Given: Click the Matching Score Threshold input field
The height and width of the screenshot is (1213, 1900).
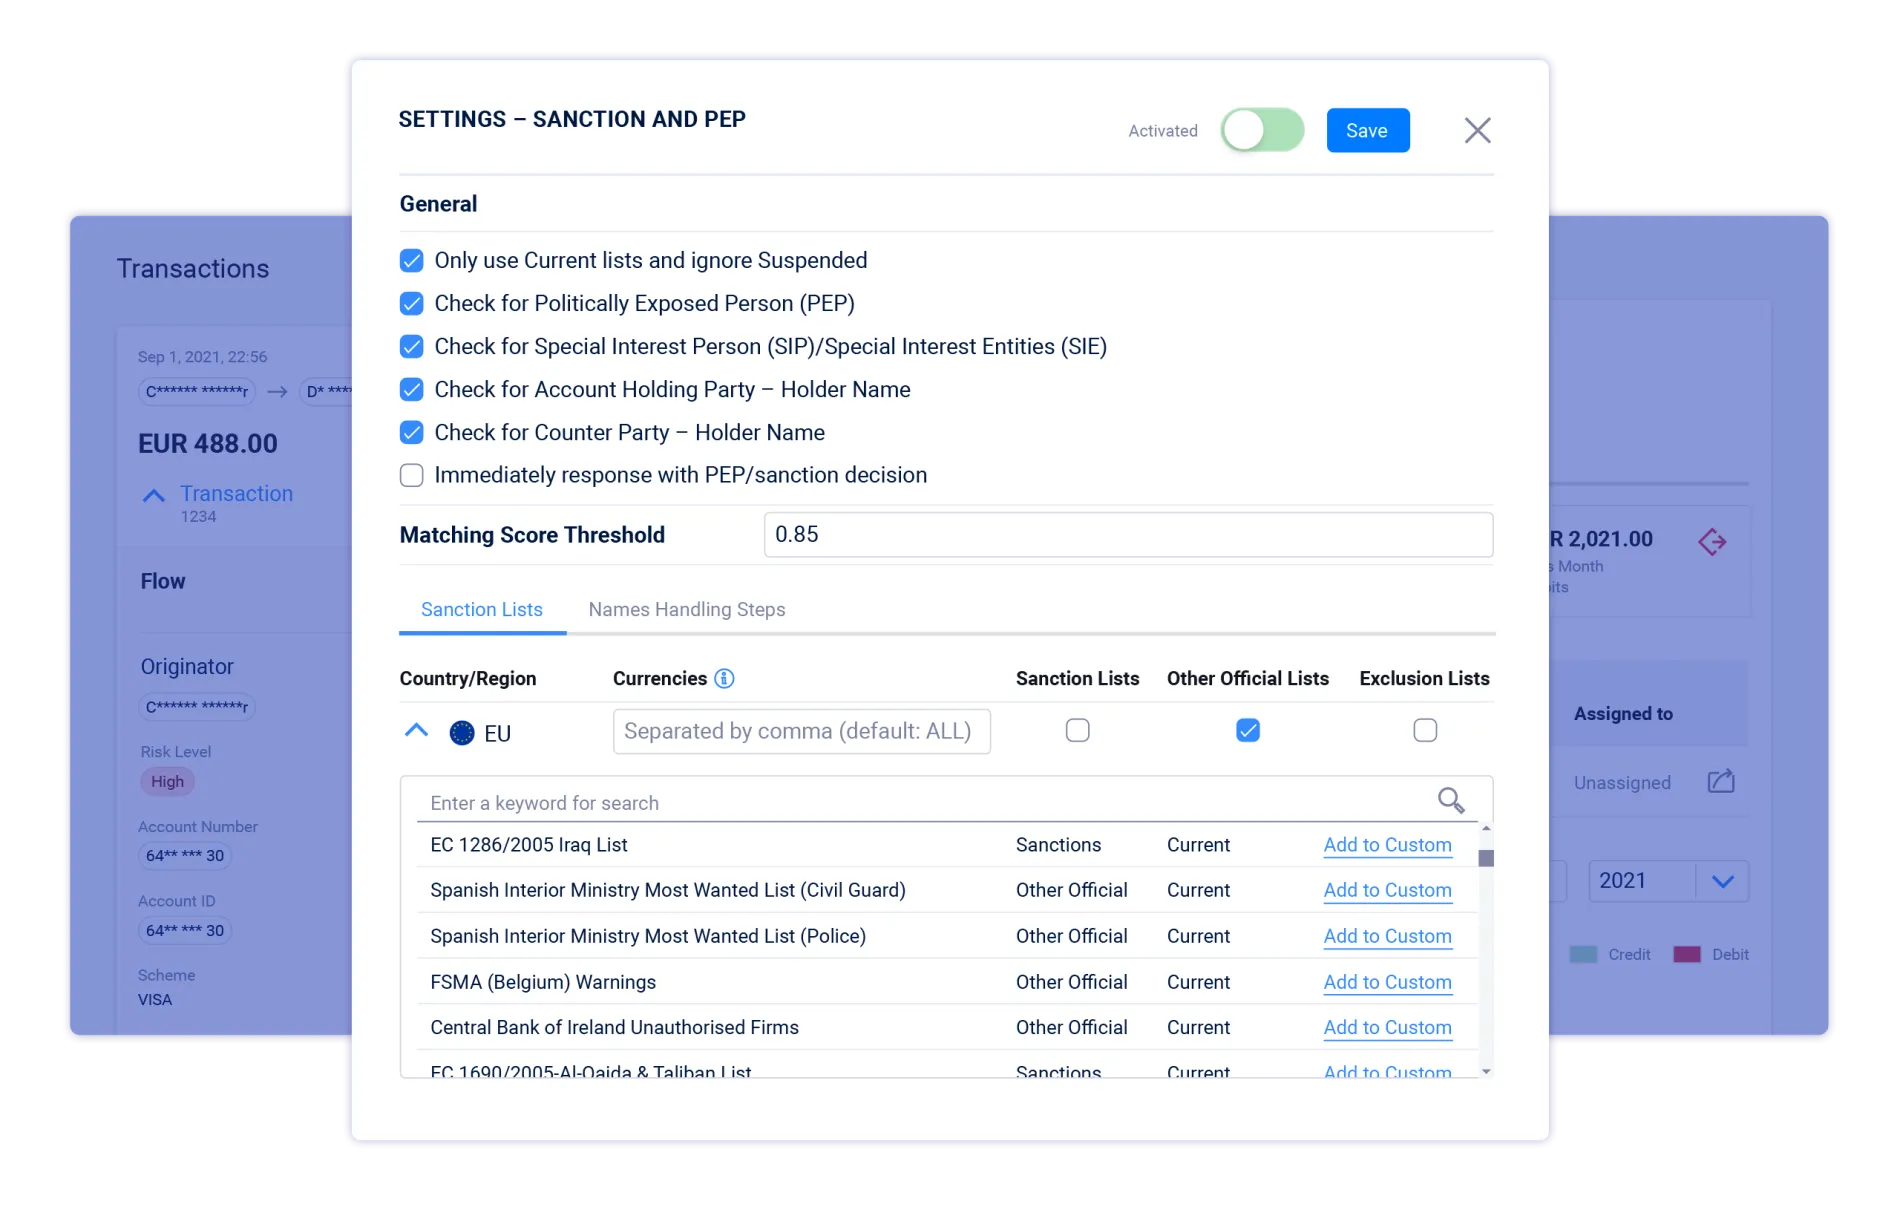Looking at the screenshot, I should (x=1128, y=535).
